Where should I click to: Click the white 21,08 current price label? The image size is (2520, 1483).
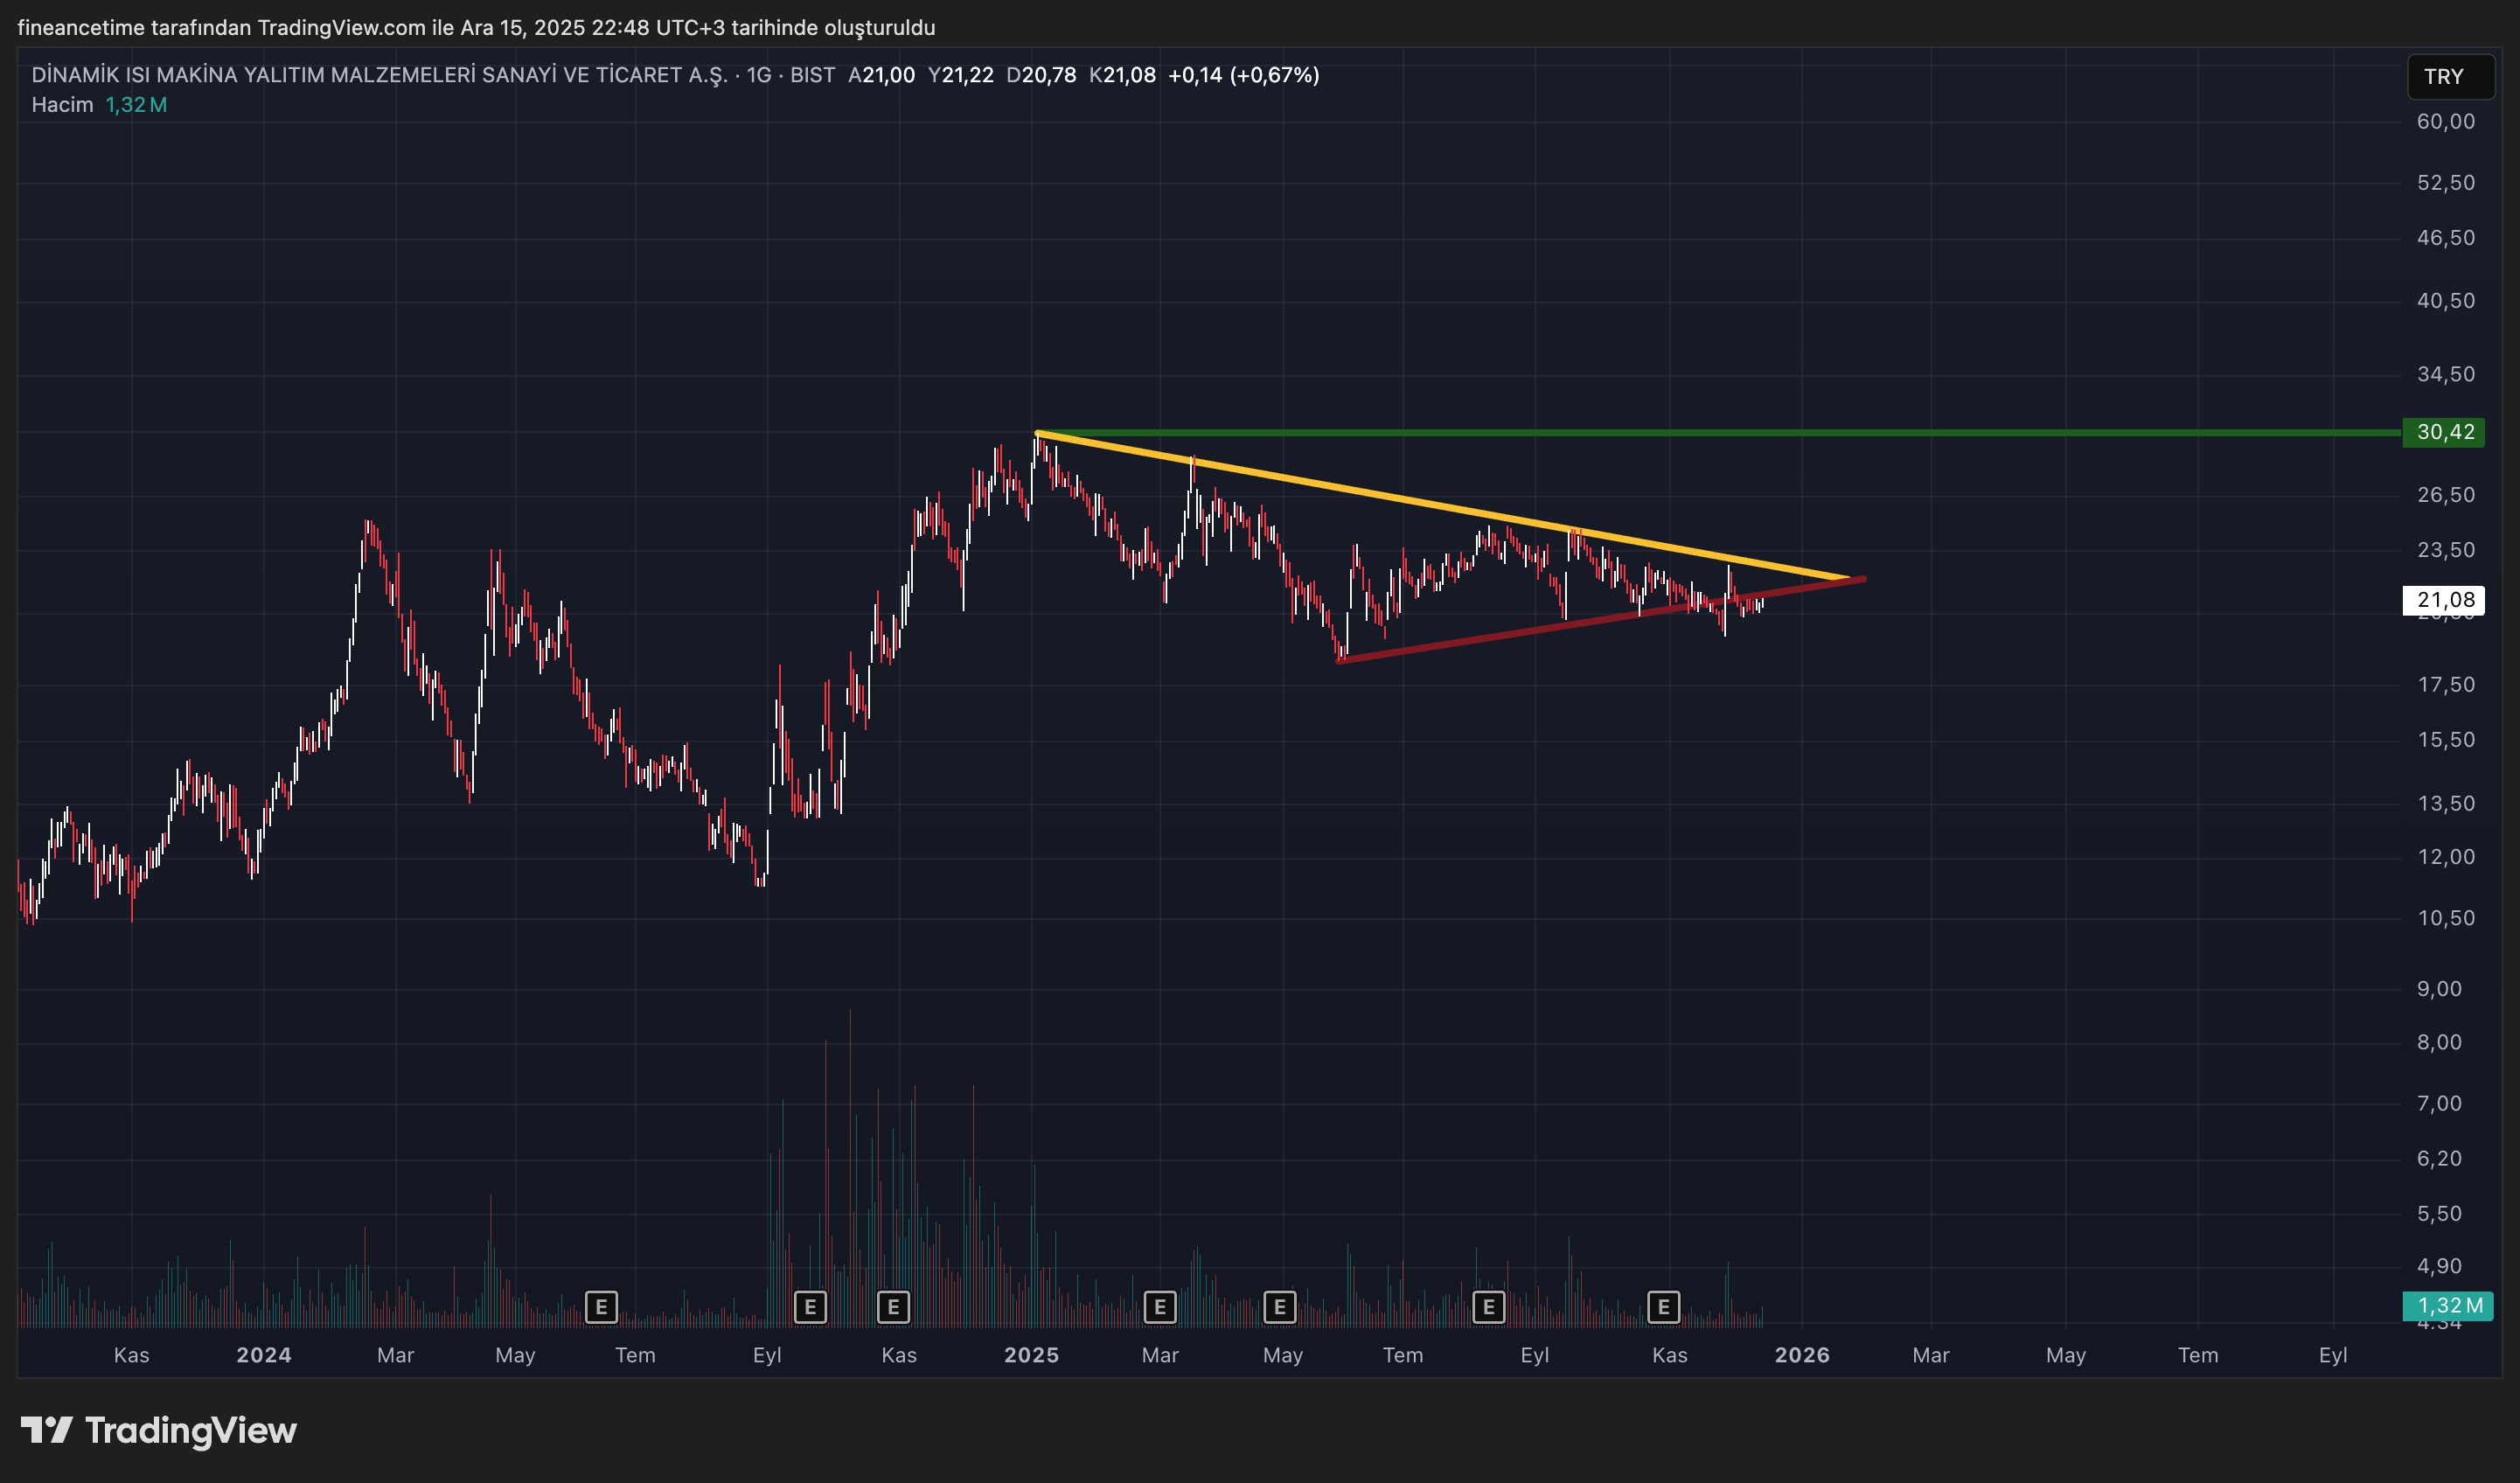2444,600
